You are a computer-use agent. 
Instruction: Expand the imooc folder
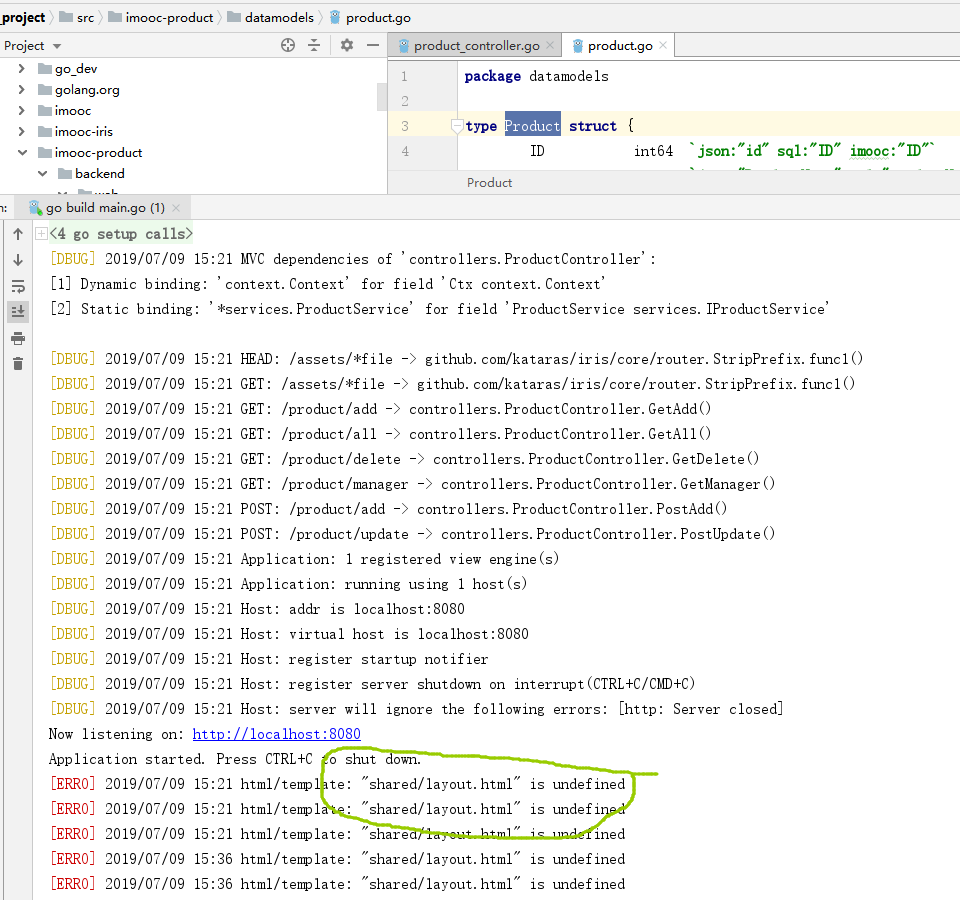pyautogui.click(x=21, y=110)
